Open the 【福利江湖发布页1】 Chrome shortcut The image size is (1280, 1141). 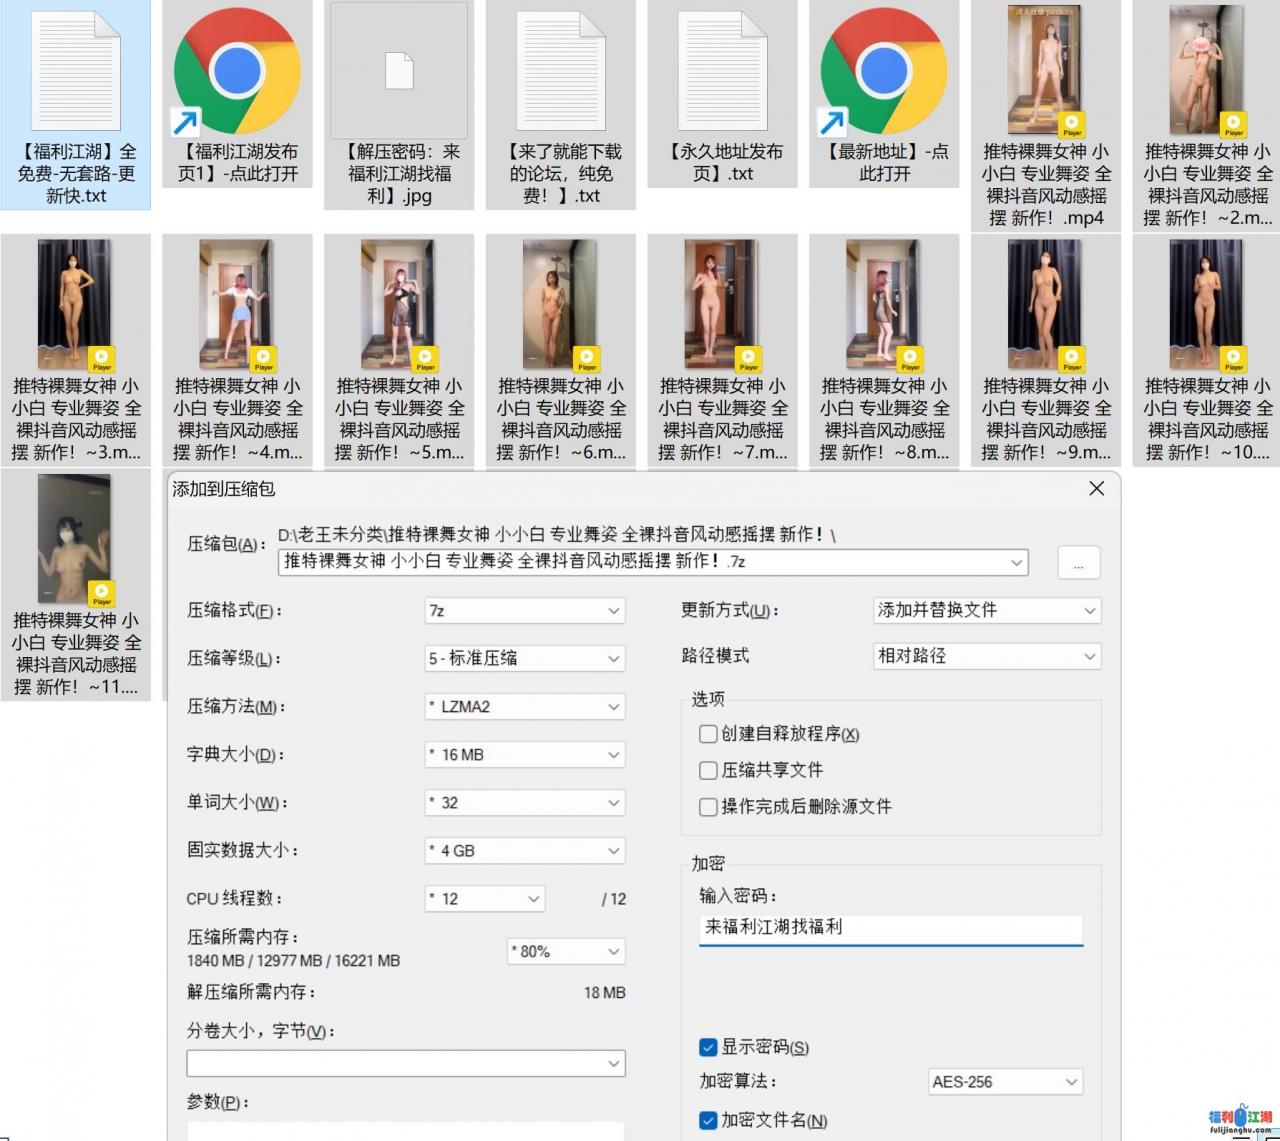tap(237, 71)
